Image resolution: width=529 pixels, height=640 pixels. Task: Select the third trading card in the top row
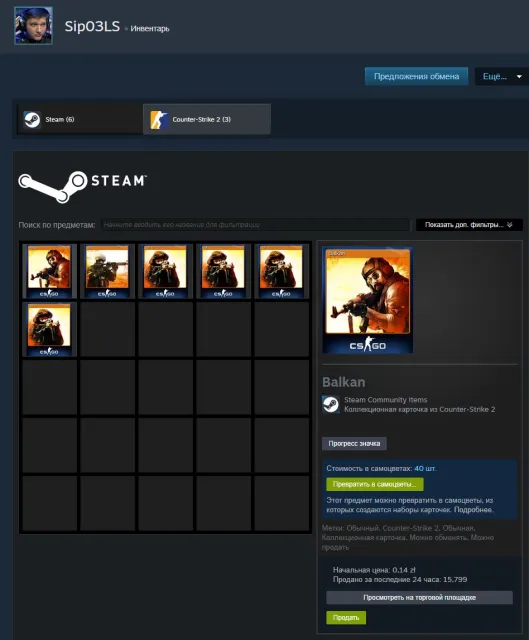[165, 271]
